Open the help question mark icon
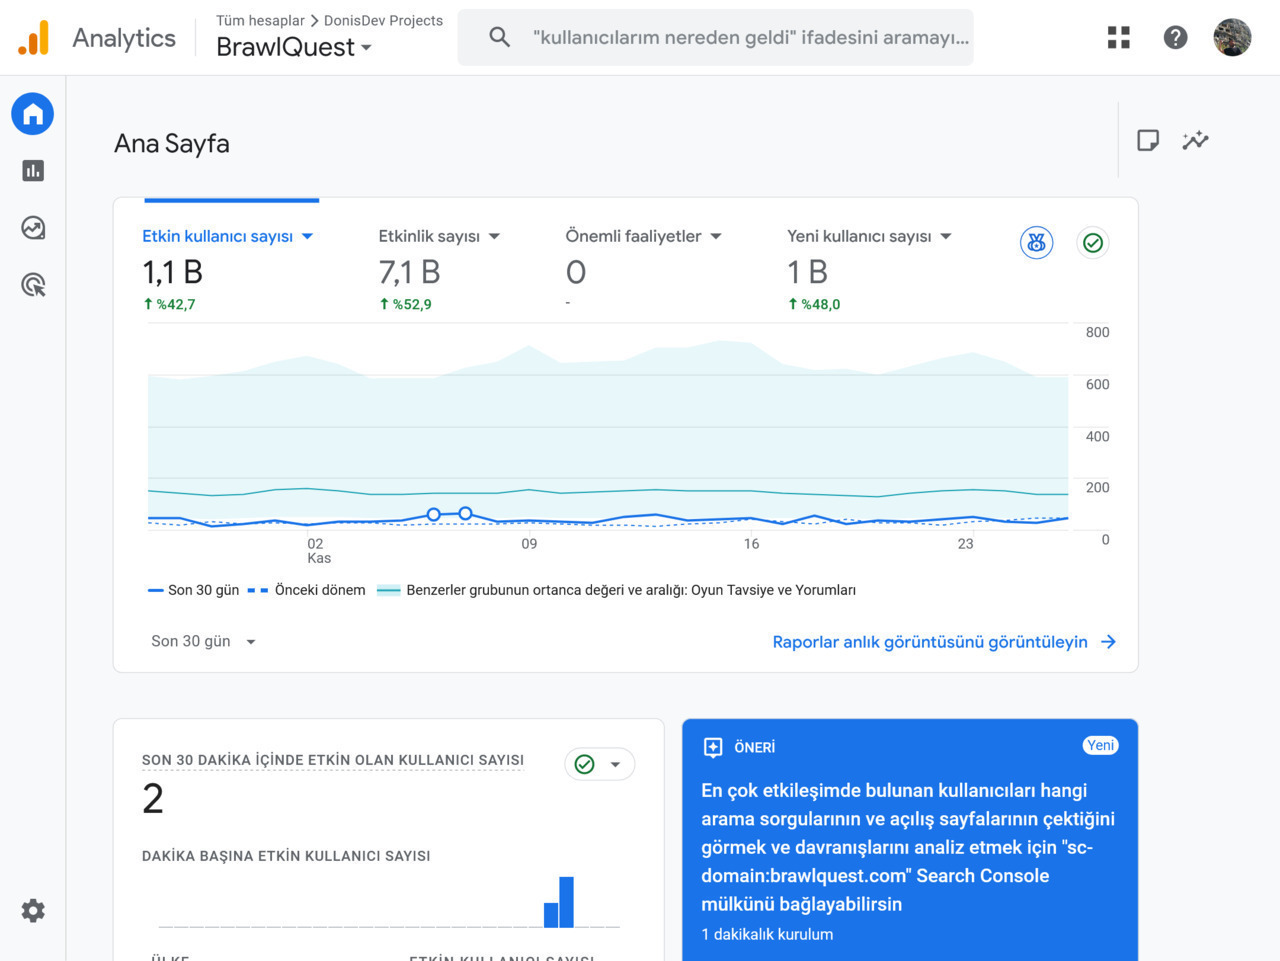The width and height of the screenshot is (1280, 961). [x=1175, y=38]
